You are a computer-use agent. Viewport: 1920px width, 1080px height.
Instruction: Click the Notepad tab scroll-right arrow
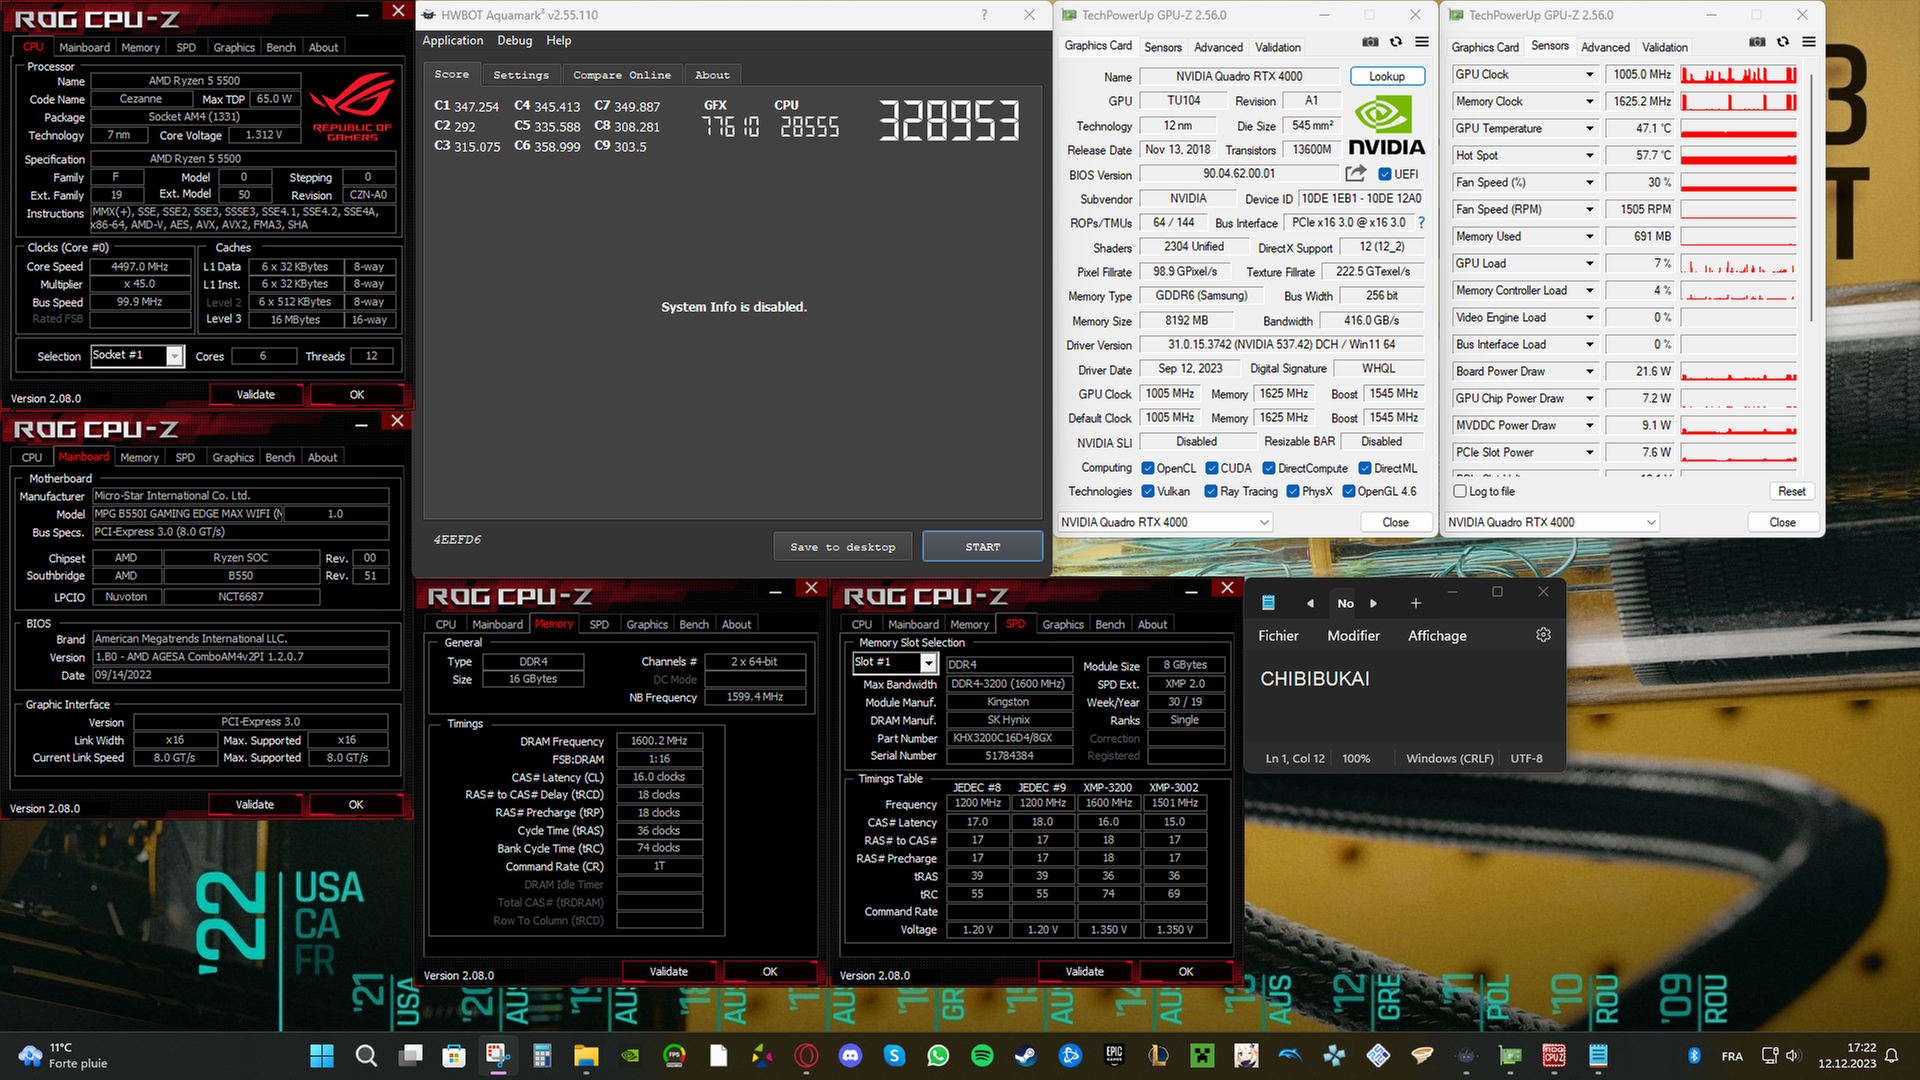pyautogui.click(x=1373, y=603)
